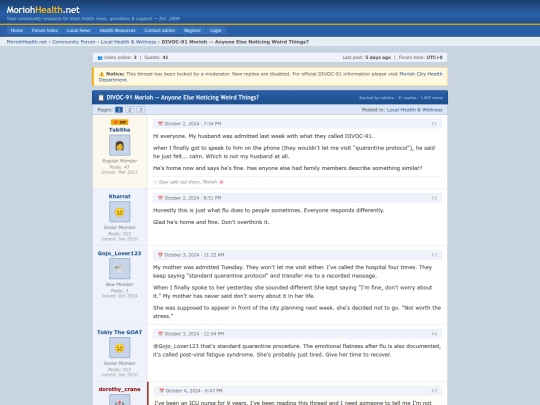Click MoriohHealth.net breadcrumb link
This screenshot has height=405, width=540.
(x=27, y=42)
